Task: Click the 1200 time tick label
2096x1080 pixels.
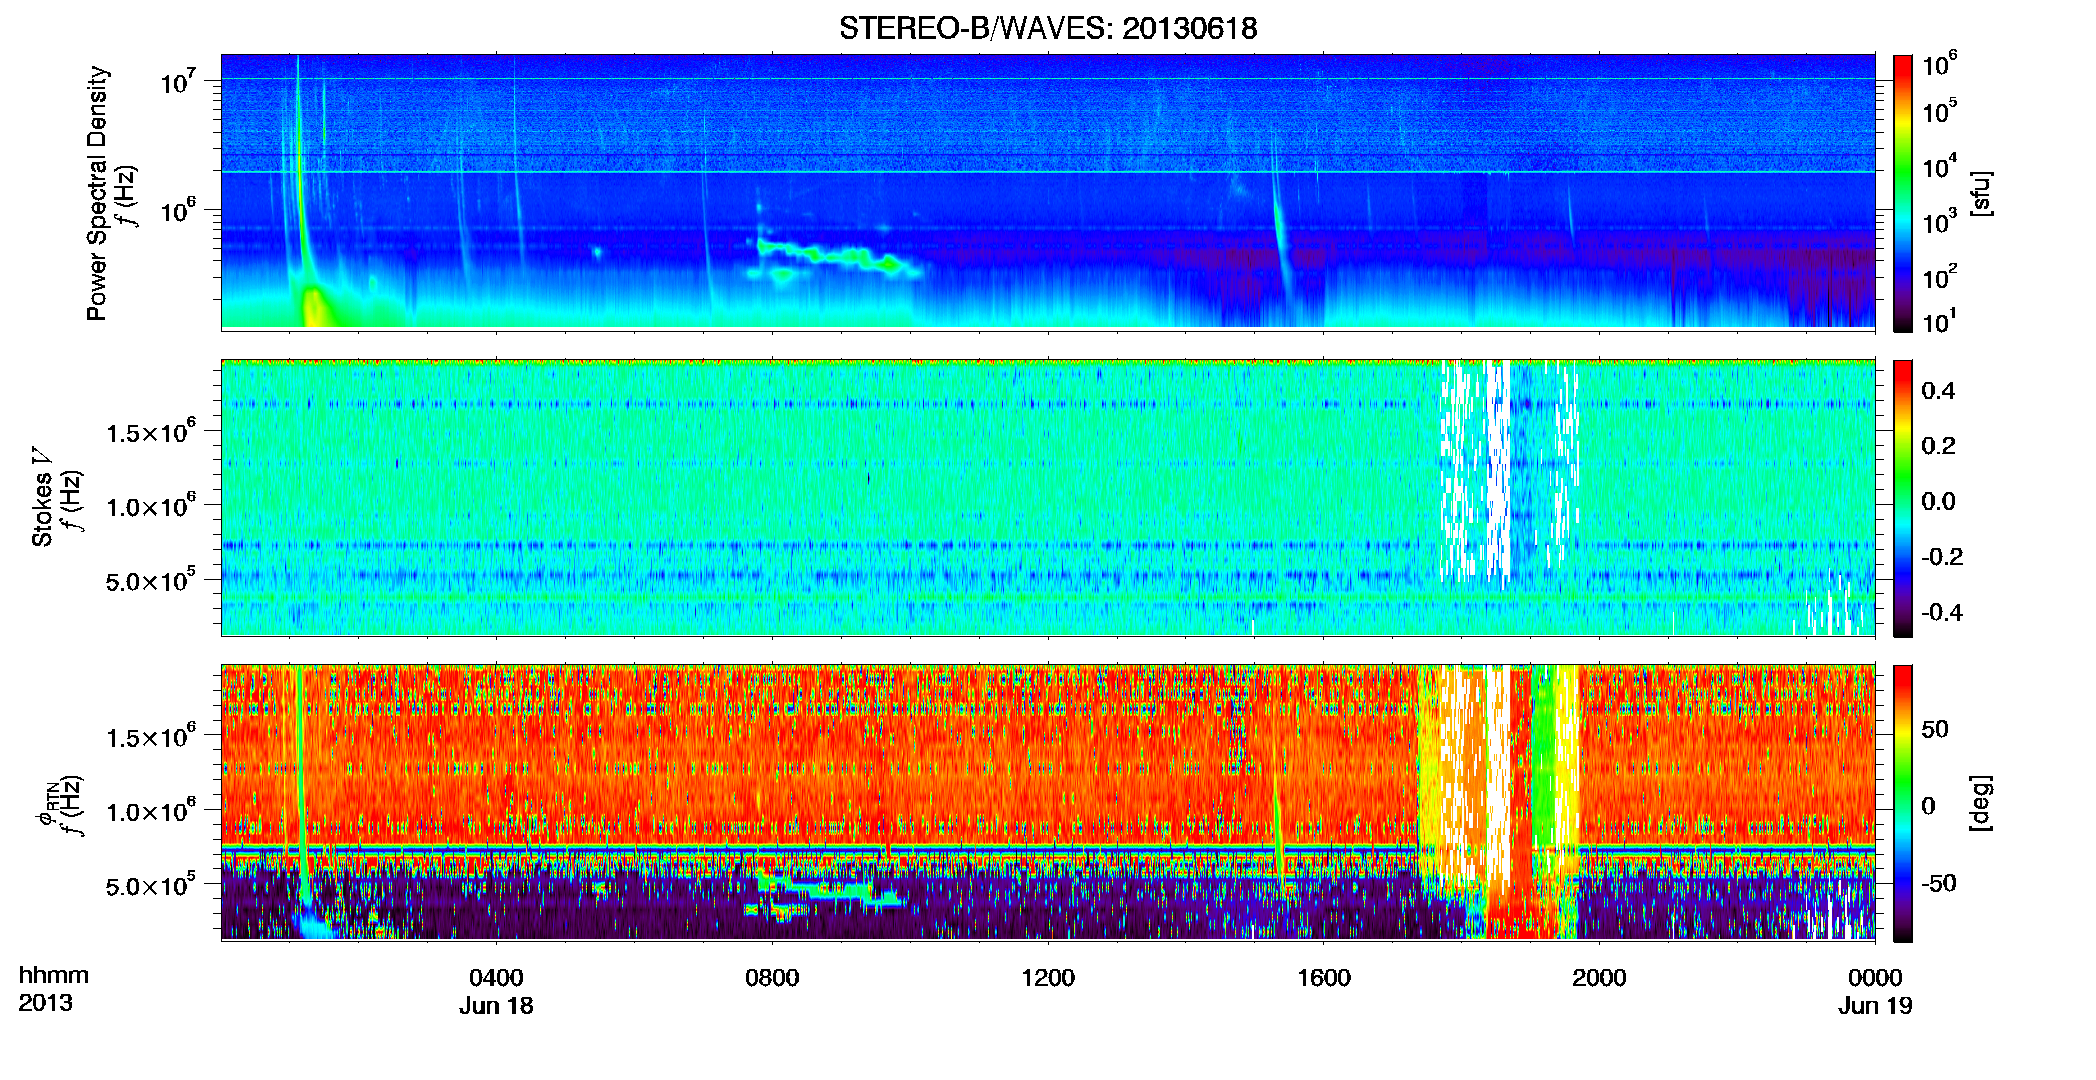Action: tap(1048, 977)
